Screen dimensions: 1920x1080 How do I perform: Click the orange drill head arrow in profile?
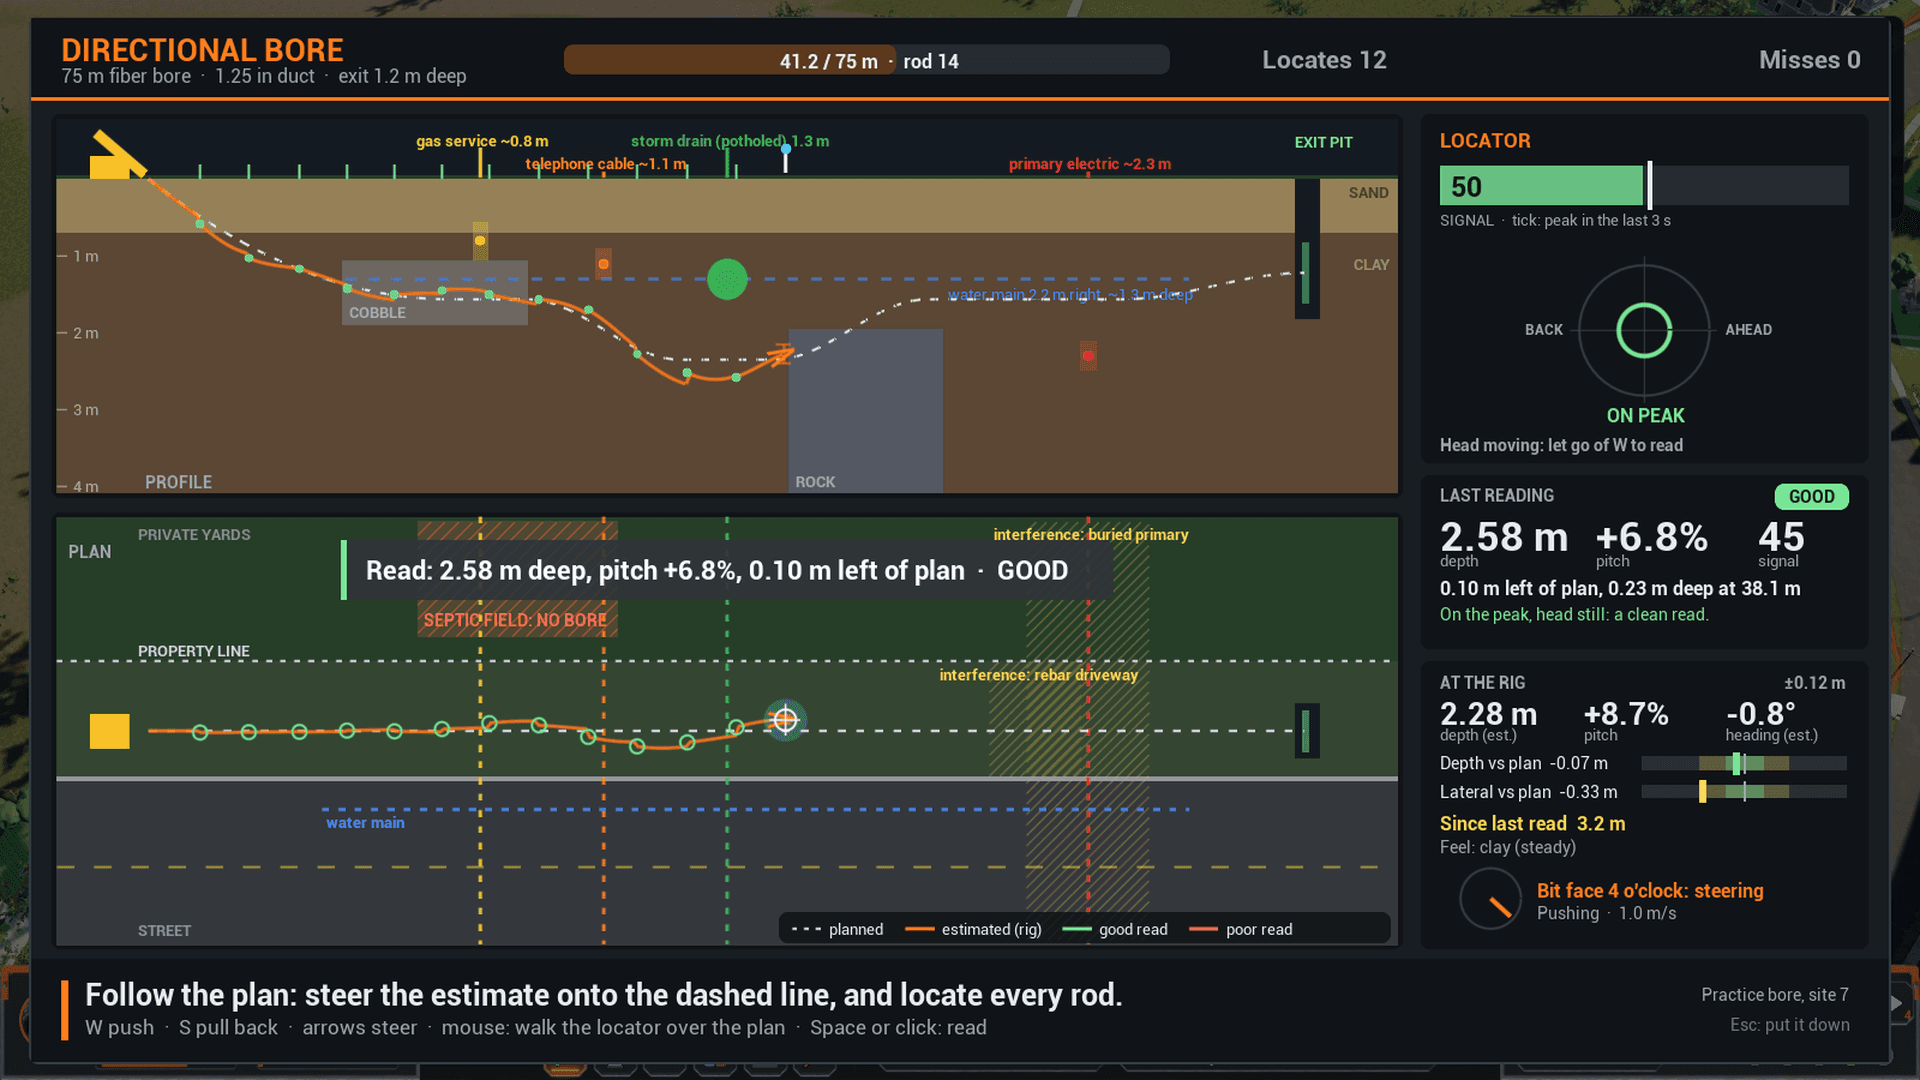coord(780,354)
